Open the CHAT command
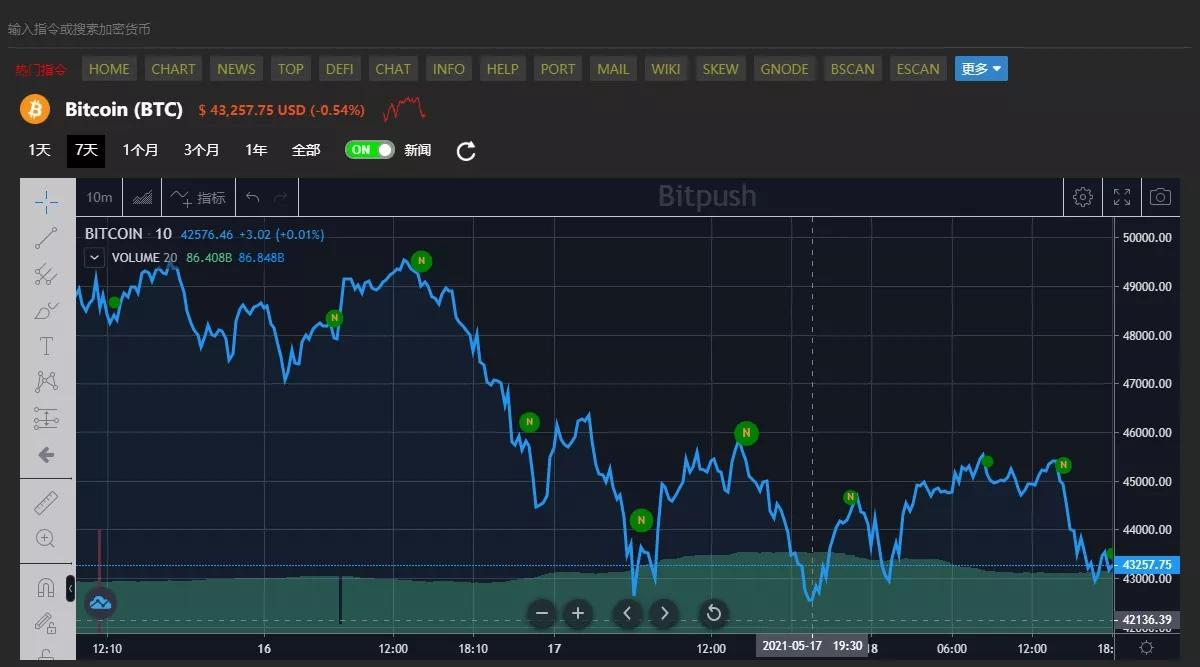This screenshot has width=1200, height=667. coord(393,69)
